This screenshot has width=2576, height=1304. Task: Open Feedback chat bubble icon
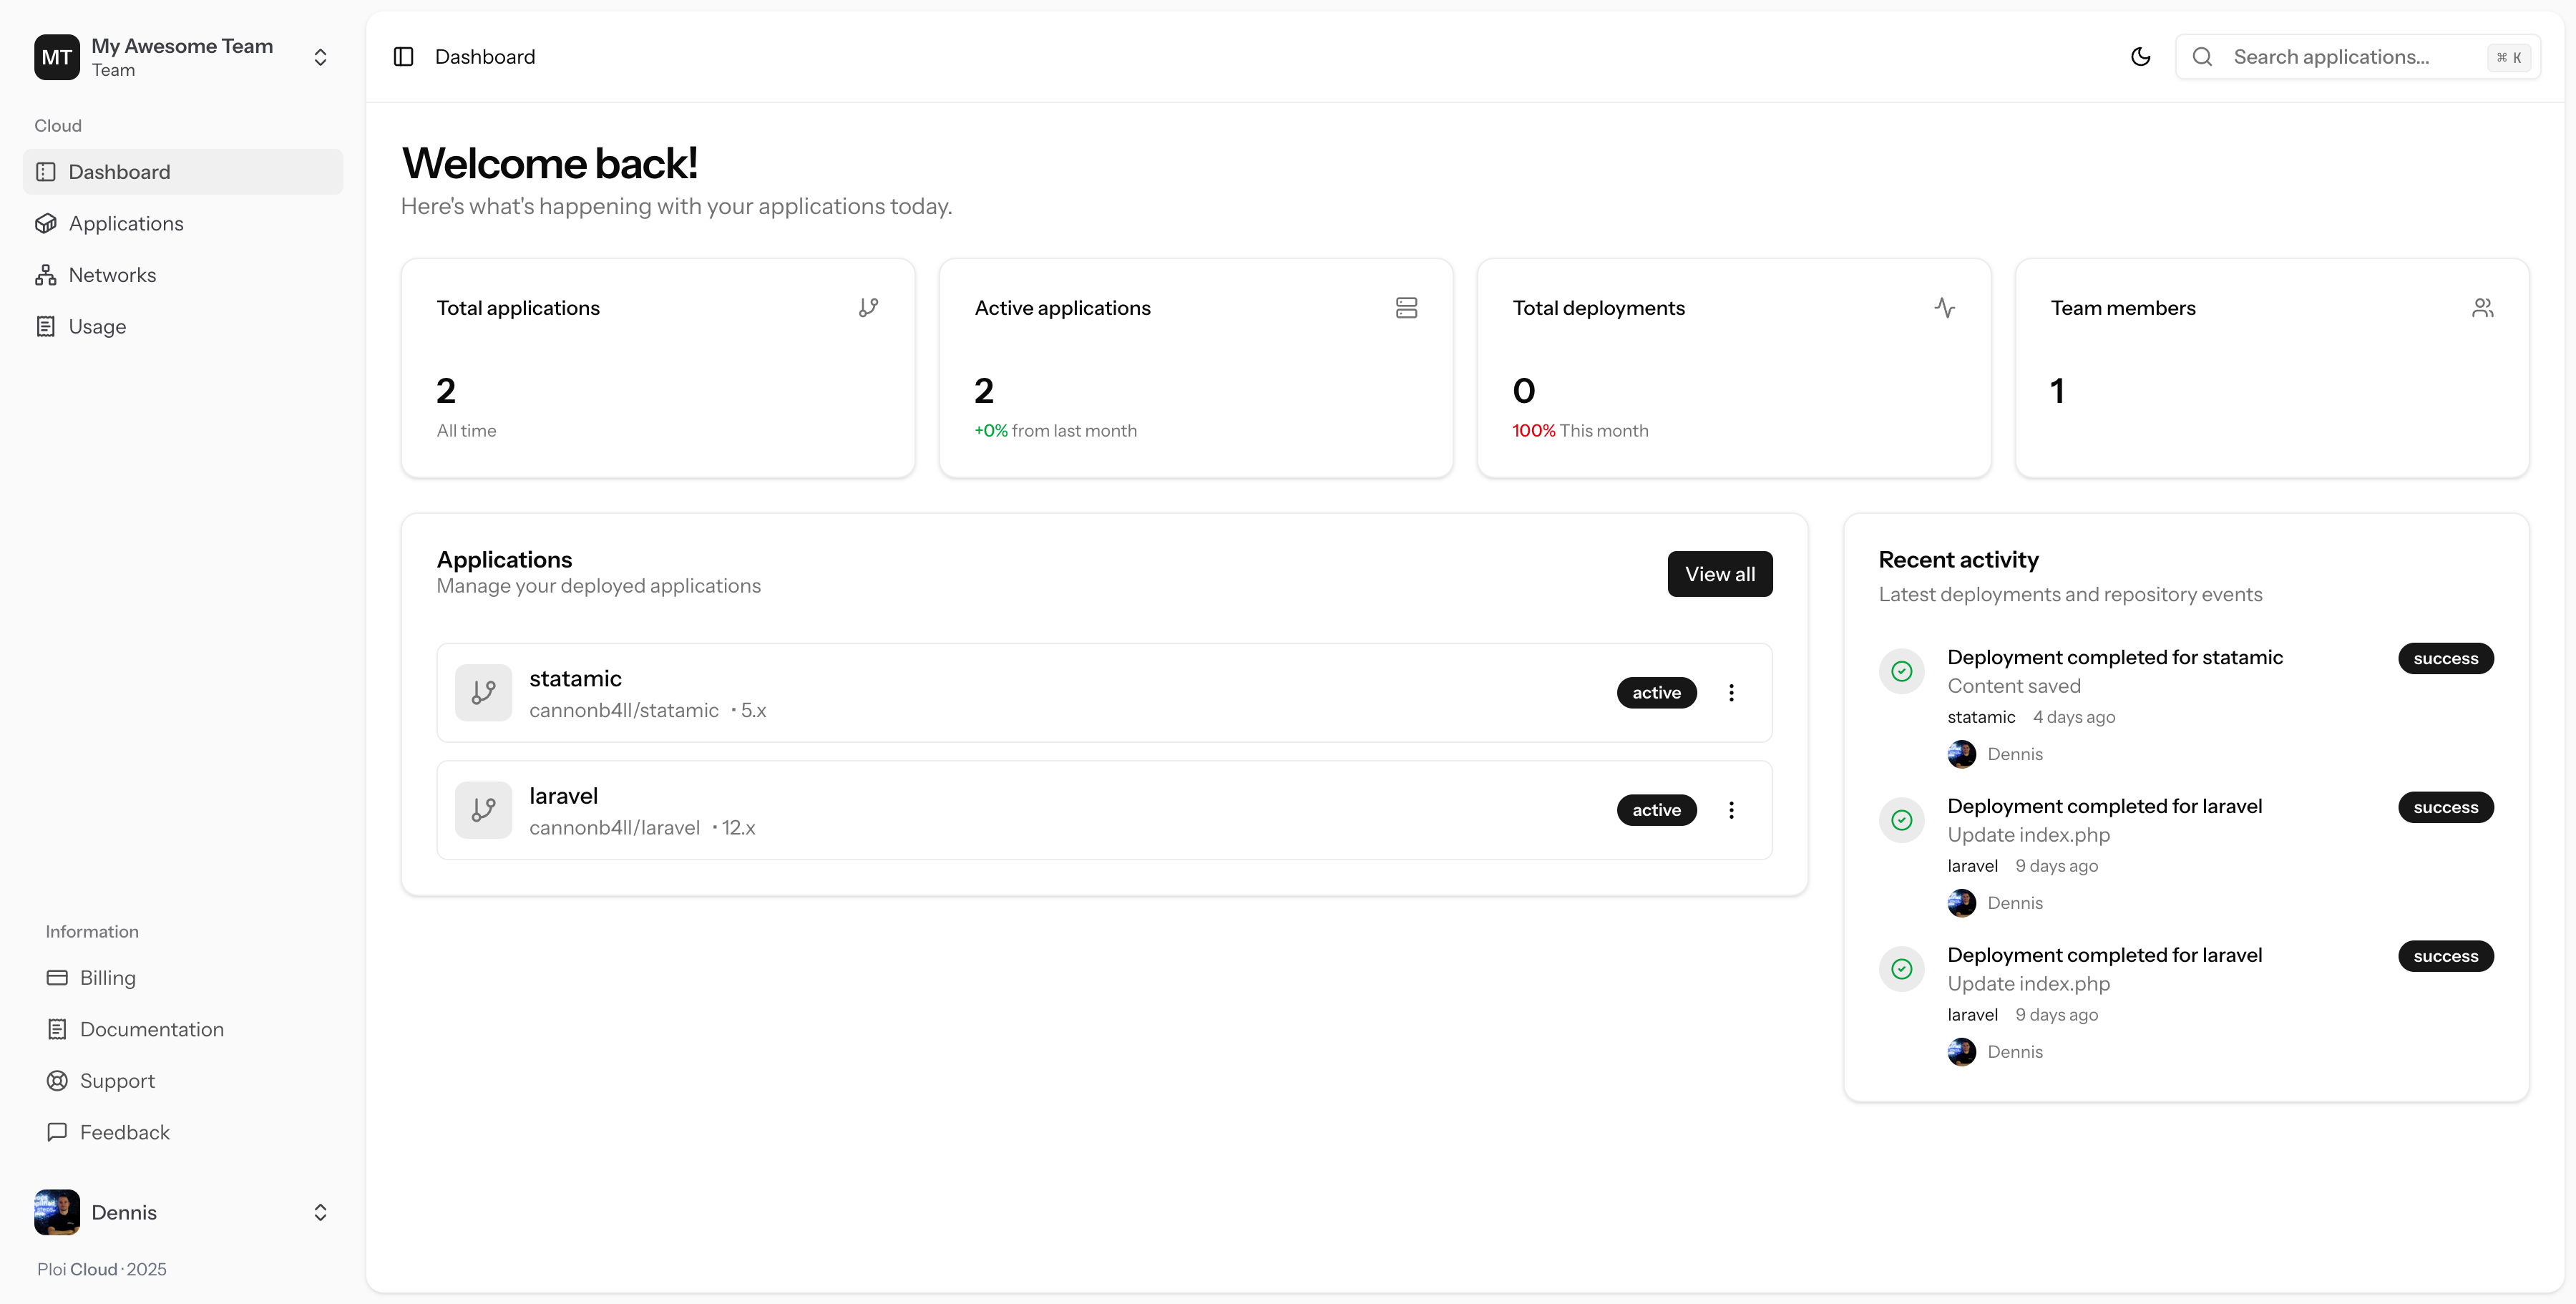point(57,1132)
